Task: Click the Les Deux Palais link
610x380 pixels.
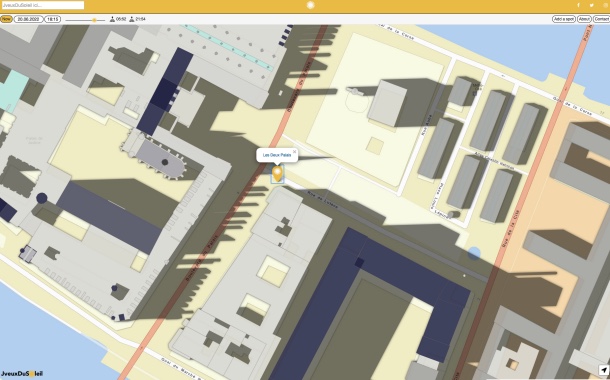Action: pyautogui.click(x=277, y=155)
